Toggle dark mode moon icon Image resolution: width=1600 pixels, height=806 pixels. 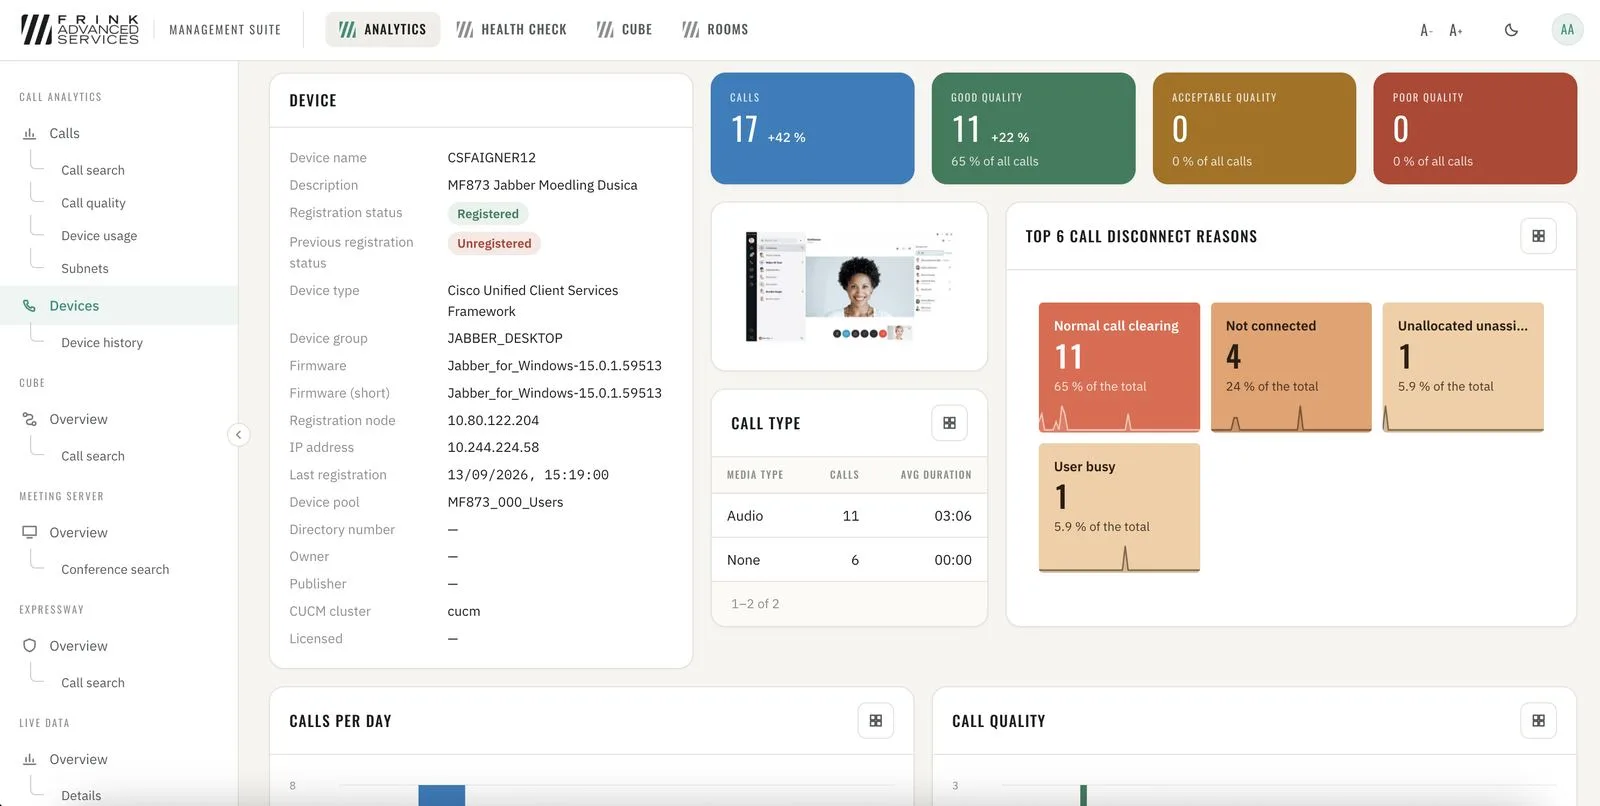click(1511, 30)
